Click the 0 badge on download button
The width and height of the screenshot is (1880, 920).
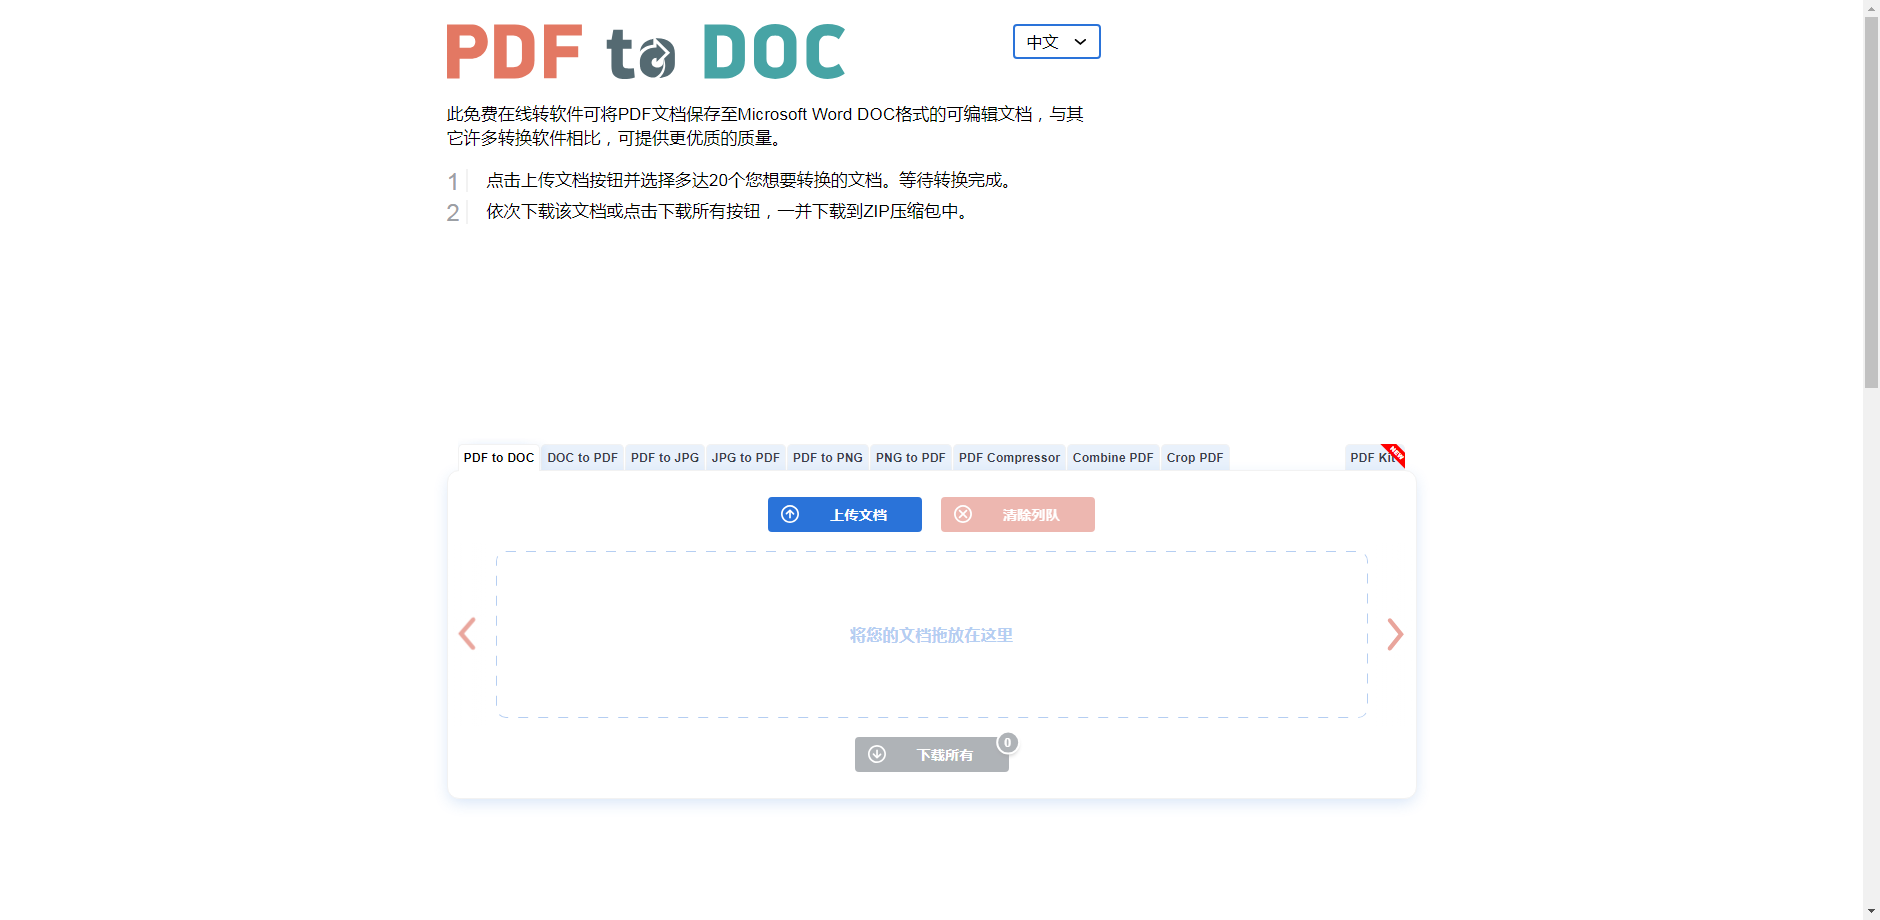pyautogui.click(x=1008, y=743)
